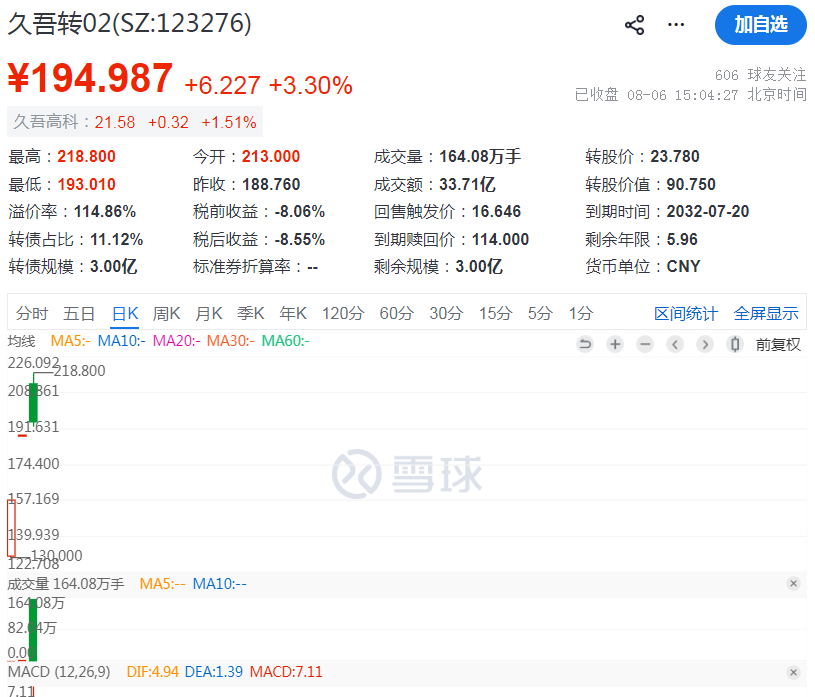Select the 季K chart tab
The height and width of the screenshot is (697, 815).
pos(251,313)
